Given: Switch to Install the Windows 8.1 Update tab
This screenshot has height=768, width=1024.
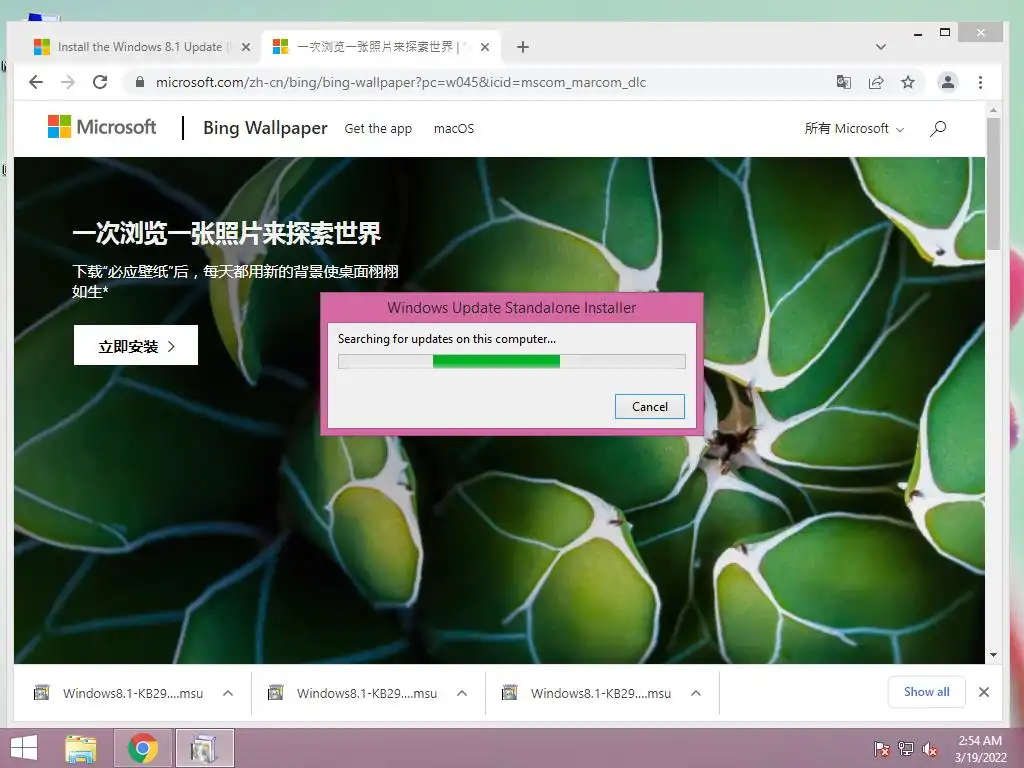Looking at the screenshot, I should [139, 47].
